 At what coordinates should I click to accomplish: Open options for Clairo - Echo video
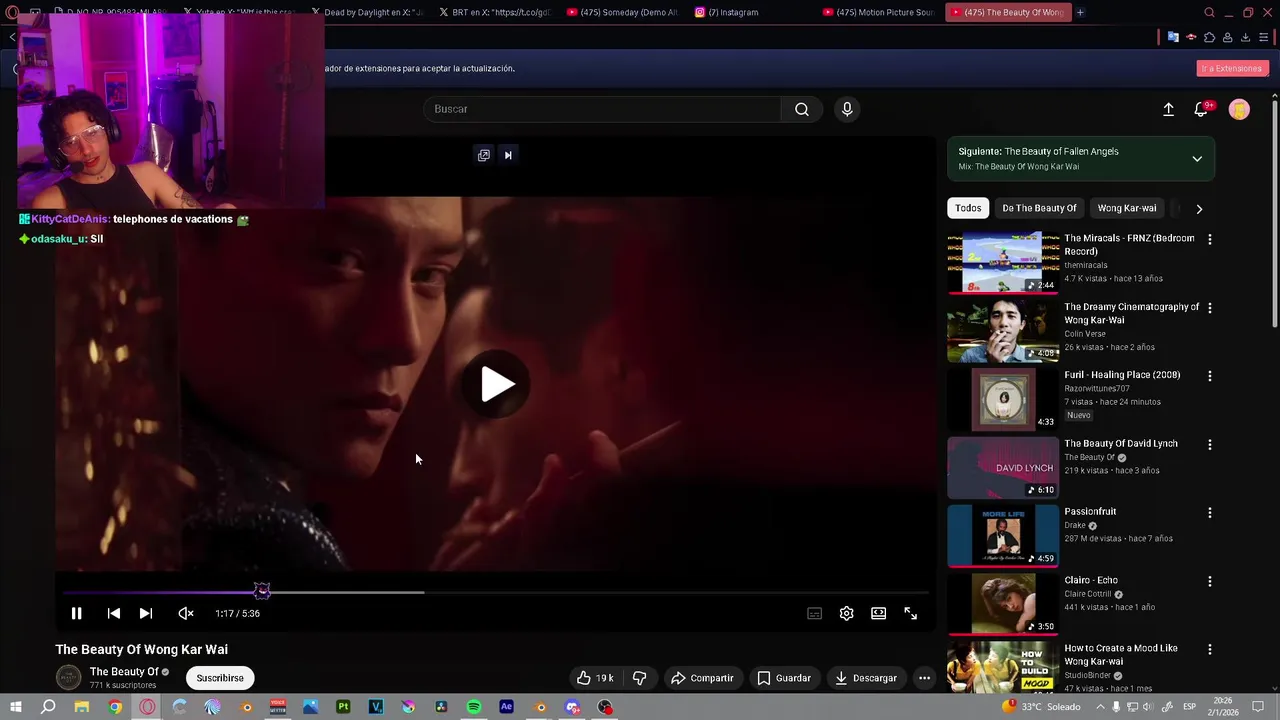[x=1210, y=581]
